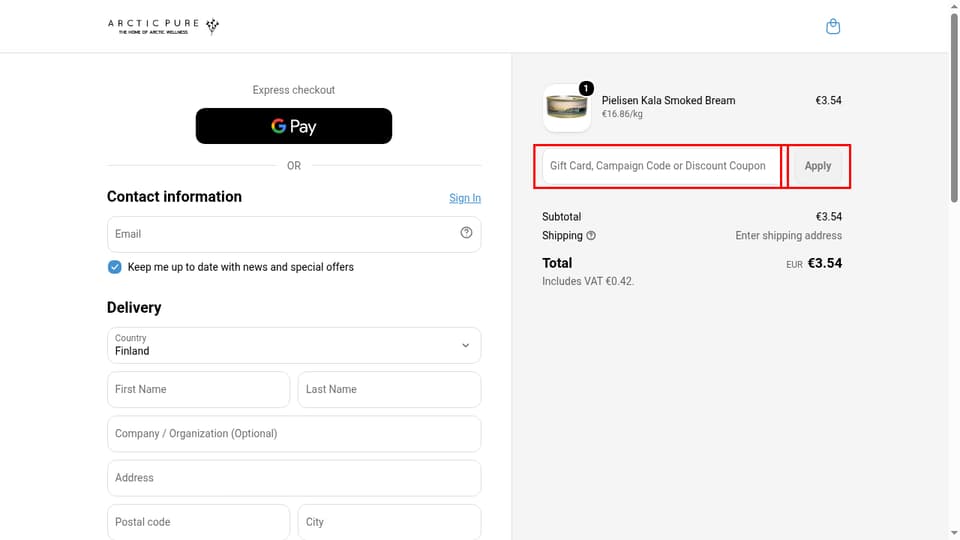Viewport: 960px width, 540px height.
Task: Uncheck Keep me up to date checkbox
Action: coord(114,267)
